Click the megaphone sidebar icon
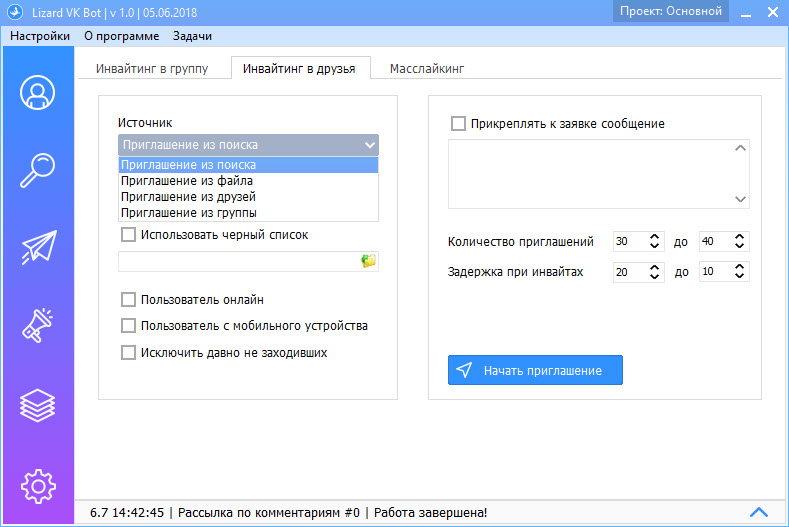The height and width of the screenshot is (527, 789). click(x=37, y=327)
